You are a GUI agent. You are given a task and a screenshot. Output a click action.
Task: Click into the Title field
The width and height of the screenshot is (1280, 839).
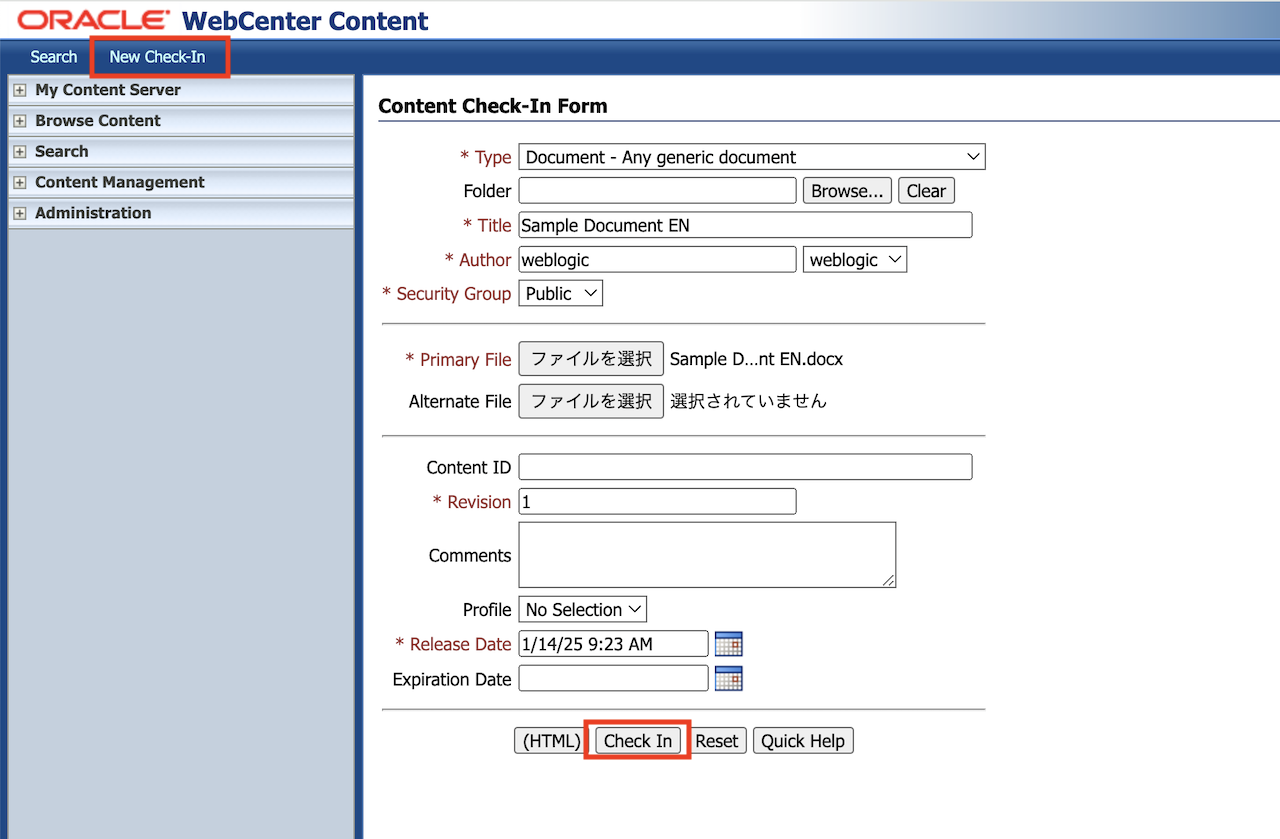click(745, 225)
